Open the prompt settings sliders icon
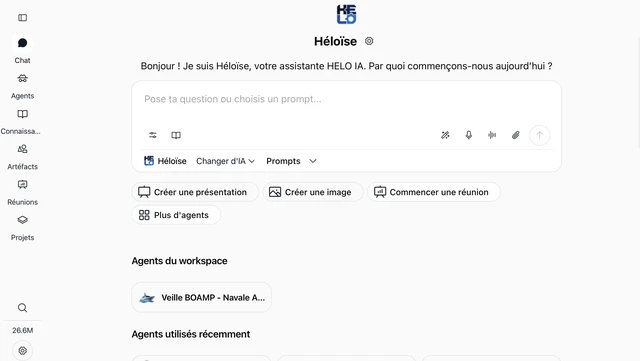The height and width of the screenshot is (361, 640). [153, 135]
